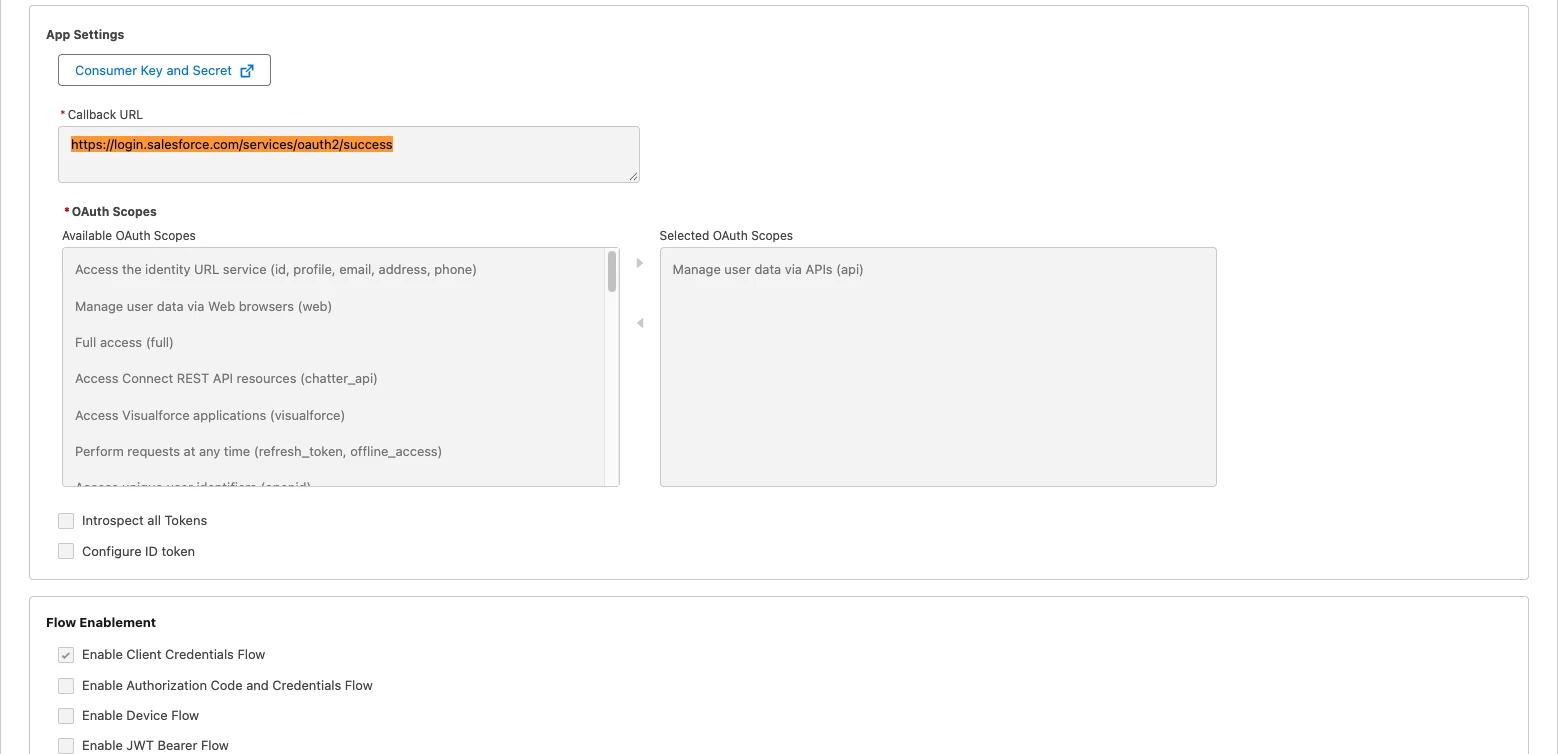Click into the Callback URL field
Viewport: 1558px width, 754px height.
click(x=349, y=154)
